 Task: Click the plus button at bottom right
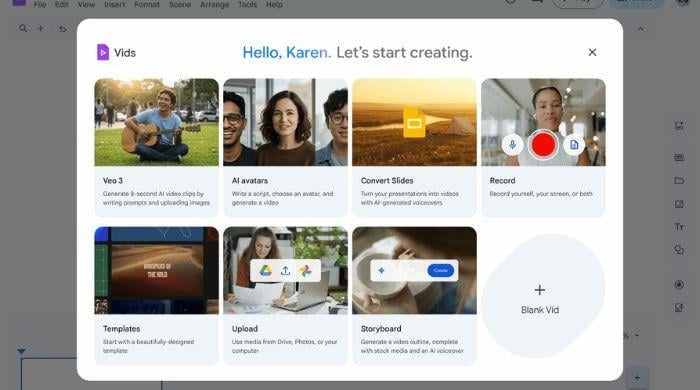[x=637, y=378]
